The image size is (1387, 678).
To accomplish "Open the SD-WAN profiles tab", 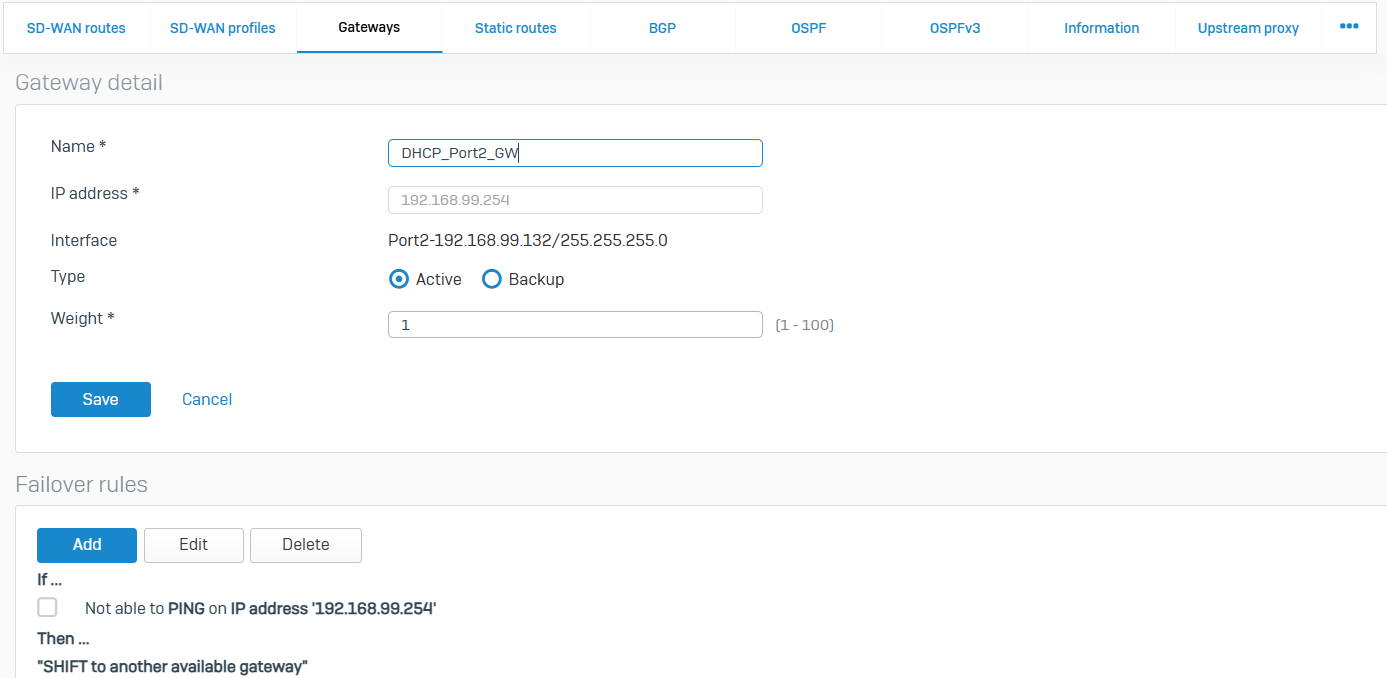I will point(222,28).
